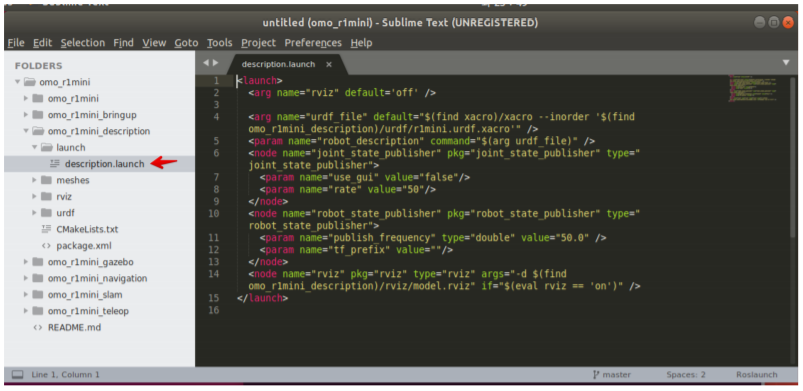Change syntax via Roslaunch label
Viewport: 803px width, 391px height.
click(x=756, y=375)
